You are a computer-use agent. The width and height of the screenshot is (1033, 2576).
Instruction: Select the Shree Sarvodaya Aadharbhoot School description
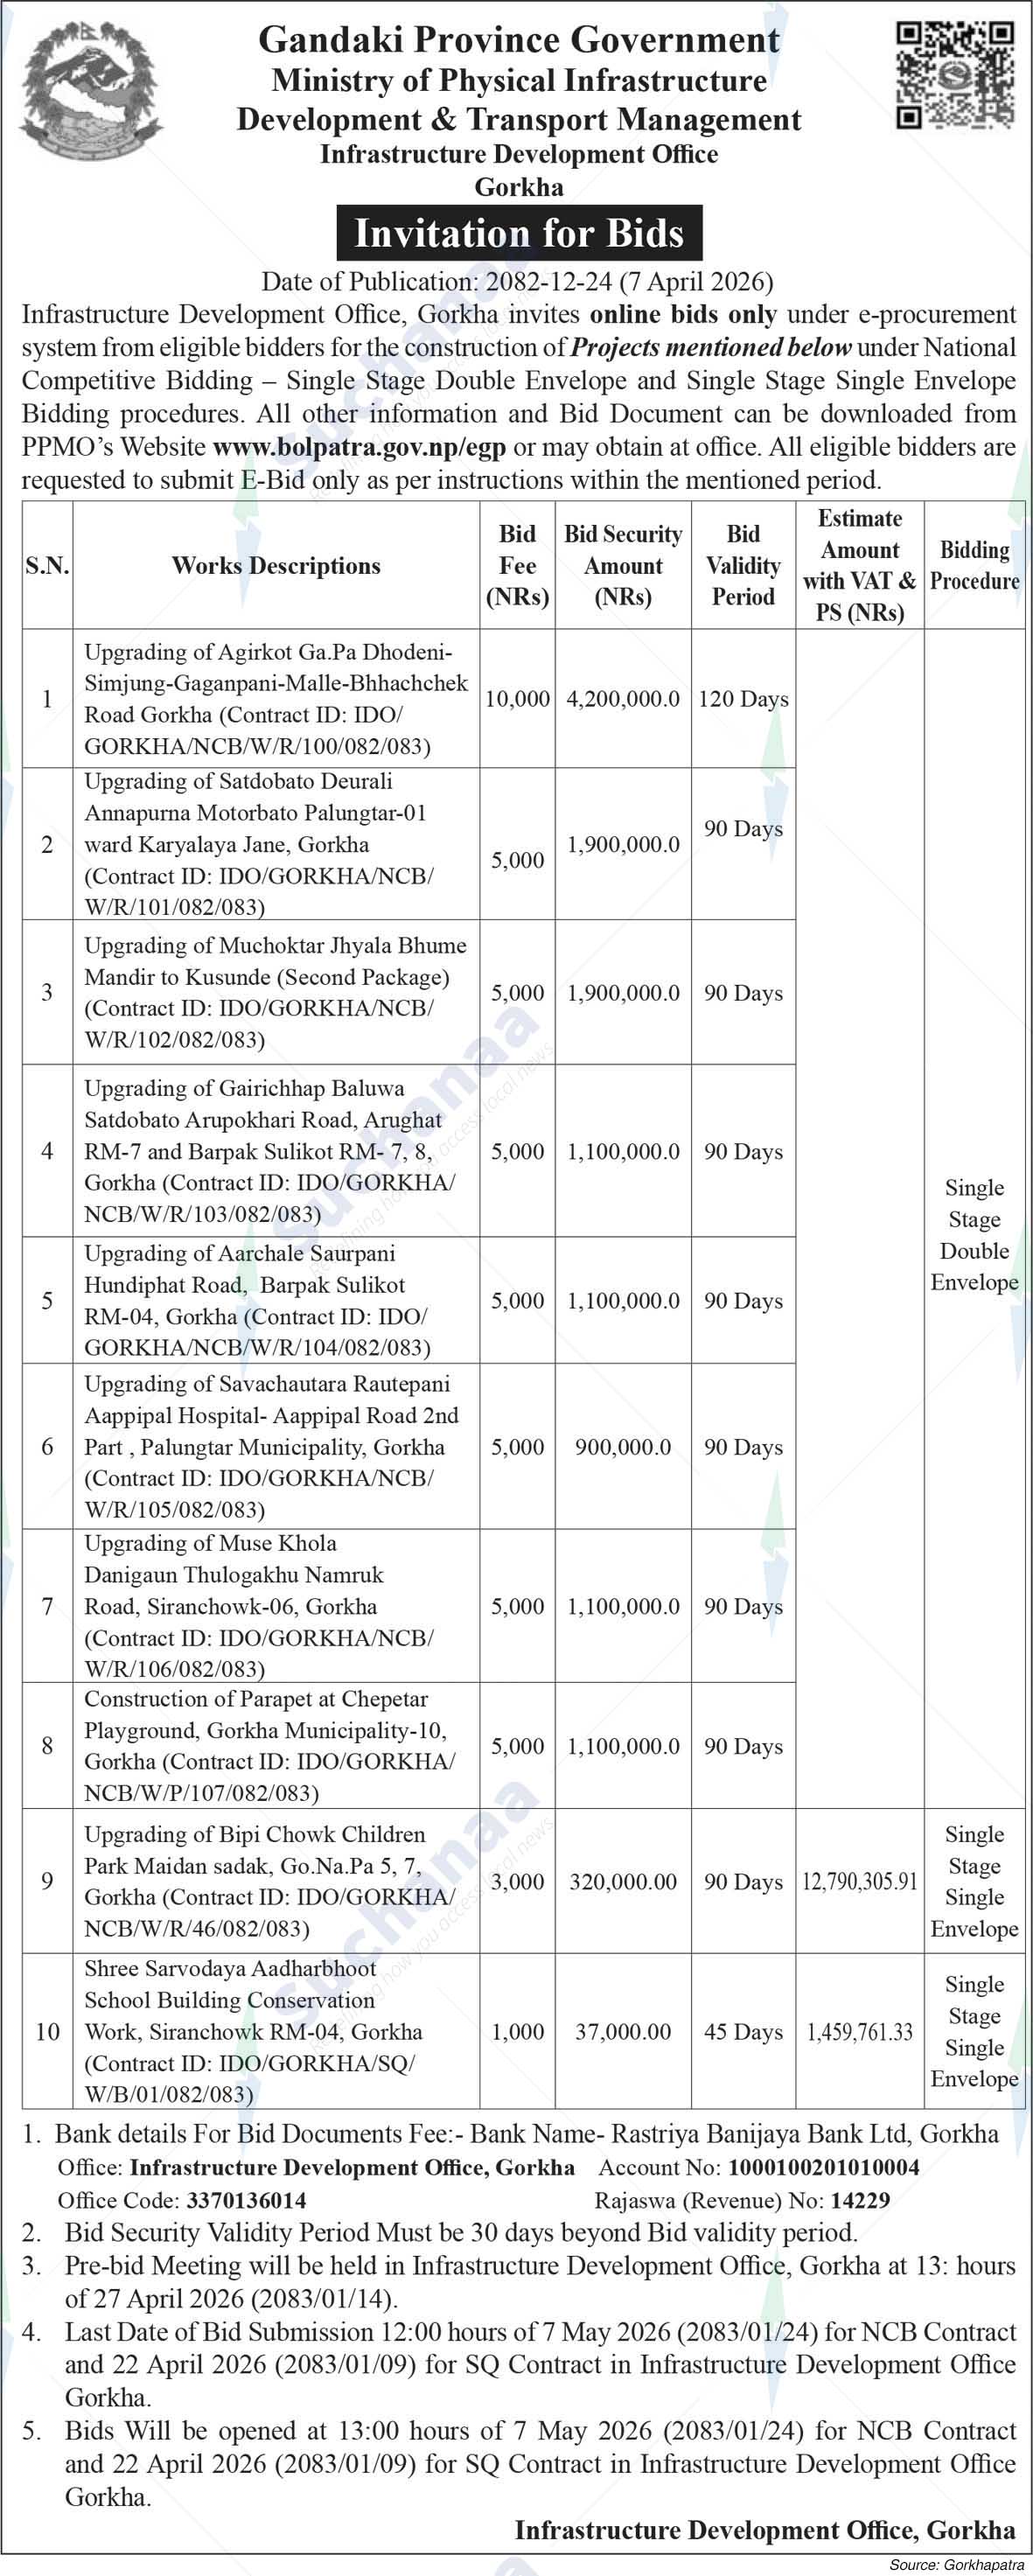pyautogui.click(x=276, y=2030)
